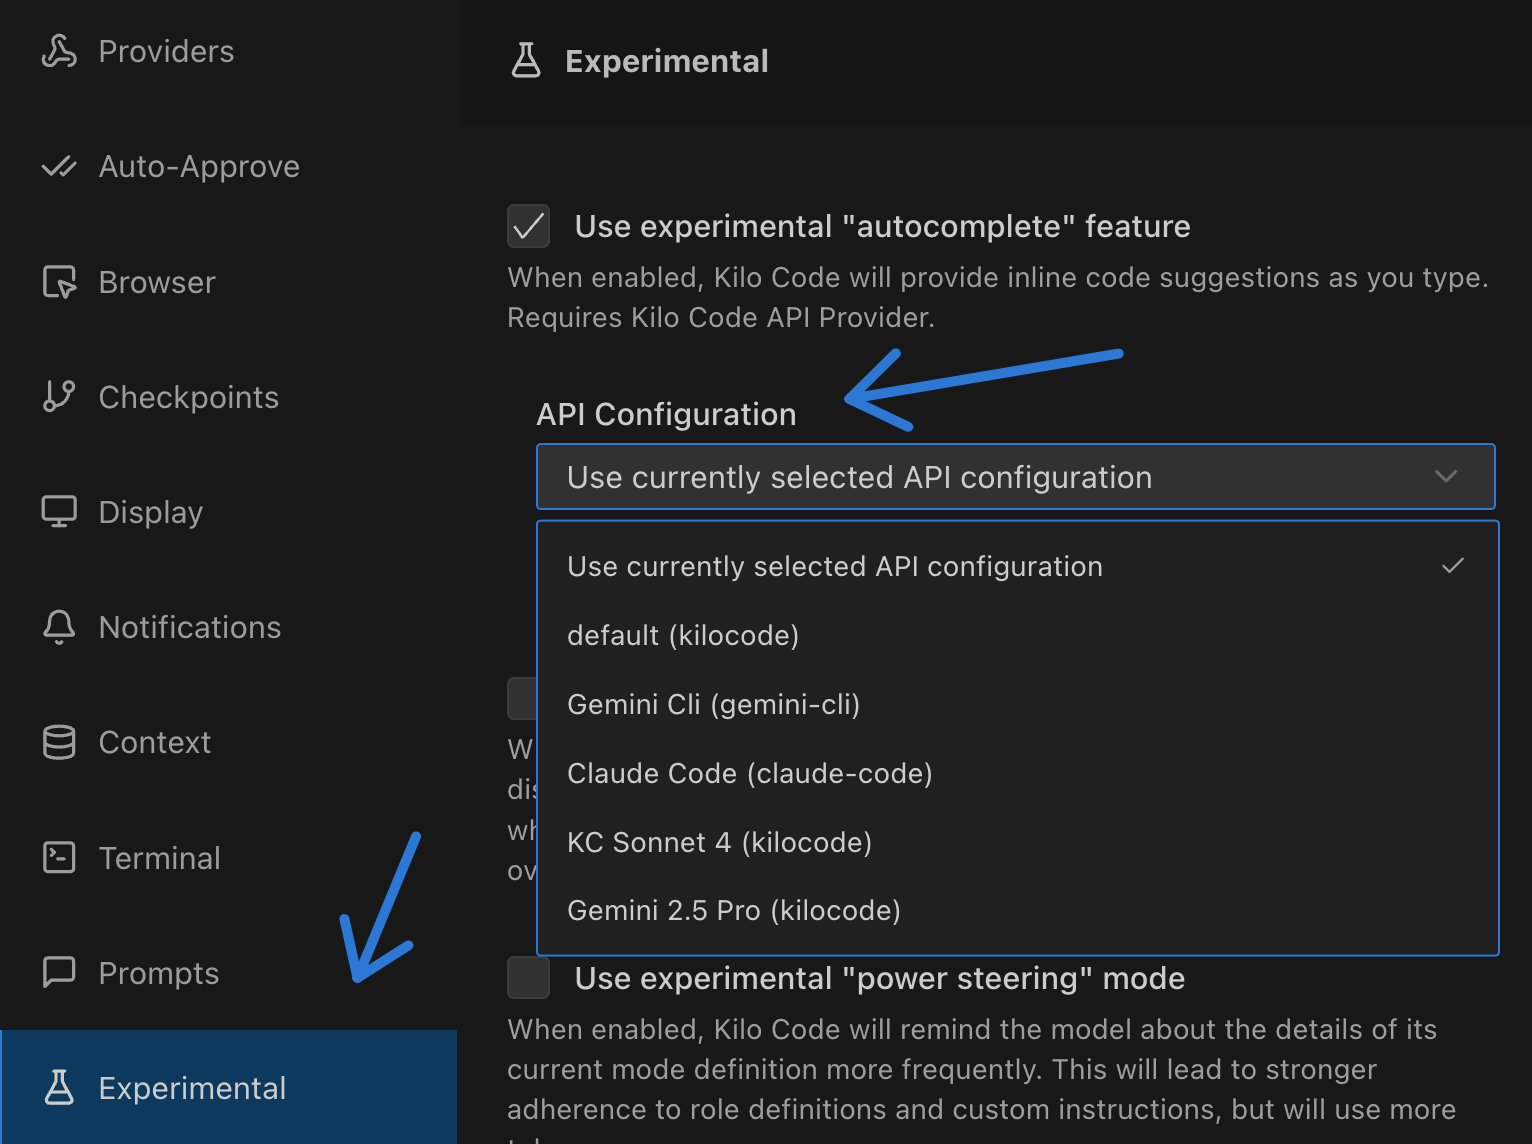This screenshot has height=1144, width=1532.
Task: Choose KC Sonnet 4 (kilocode) option
Action: 1017,842
